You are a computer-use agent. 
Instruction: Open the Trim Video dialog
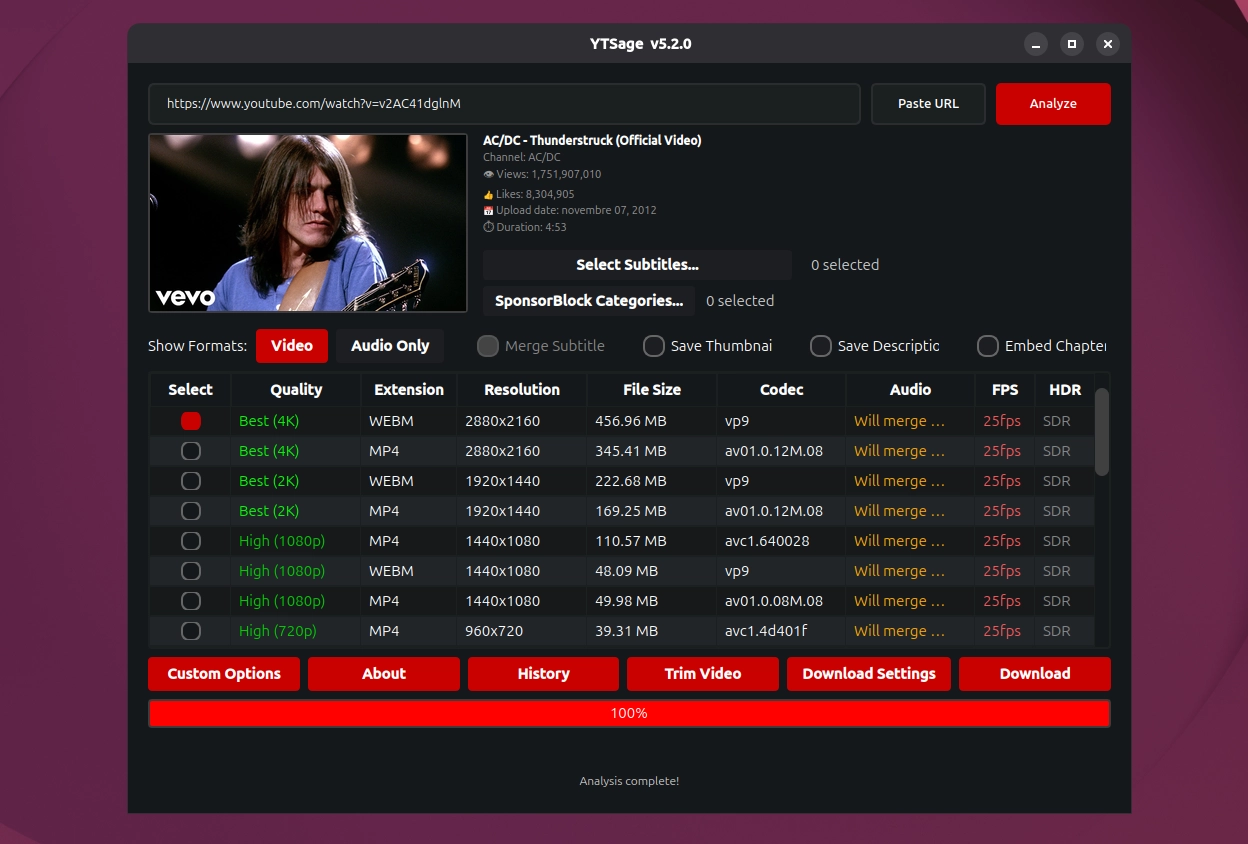coord(703,674)
